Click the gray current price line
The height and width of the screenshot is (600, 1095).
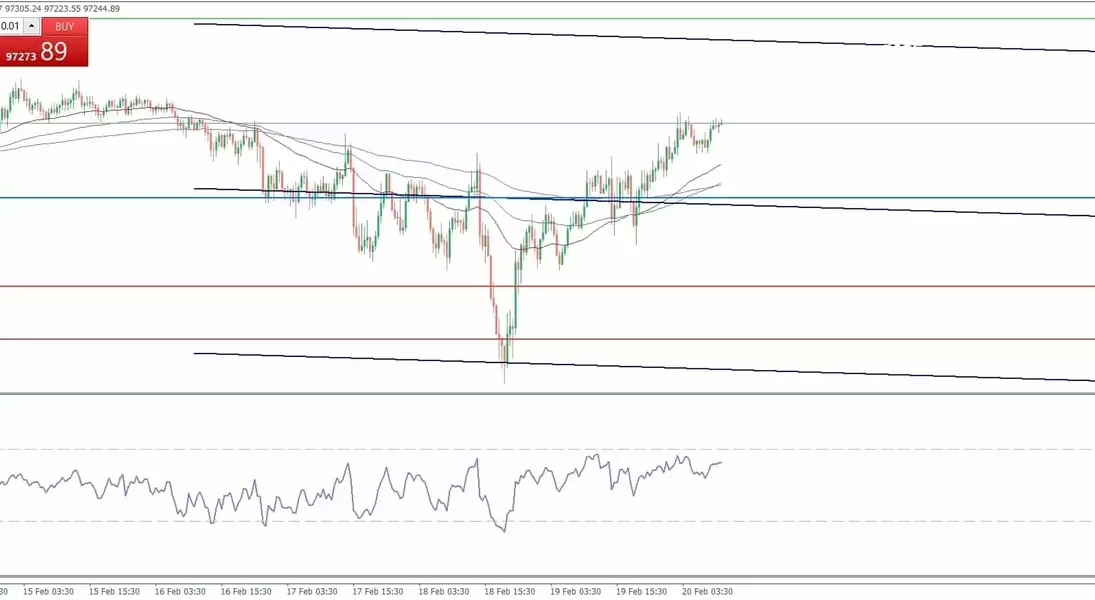pos(900,124)
